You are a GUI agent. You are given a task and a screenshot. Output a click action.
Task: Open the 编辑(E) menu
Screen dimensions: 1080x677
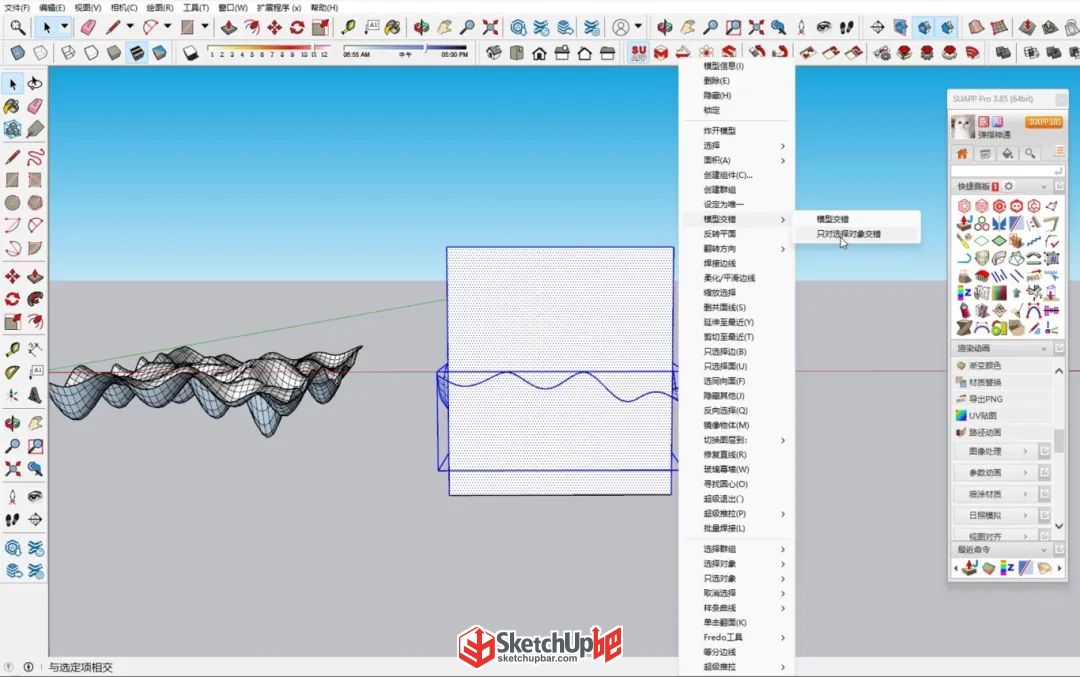(52, 8)
